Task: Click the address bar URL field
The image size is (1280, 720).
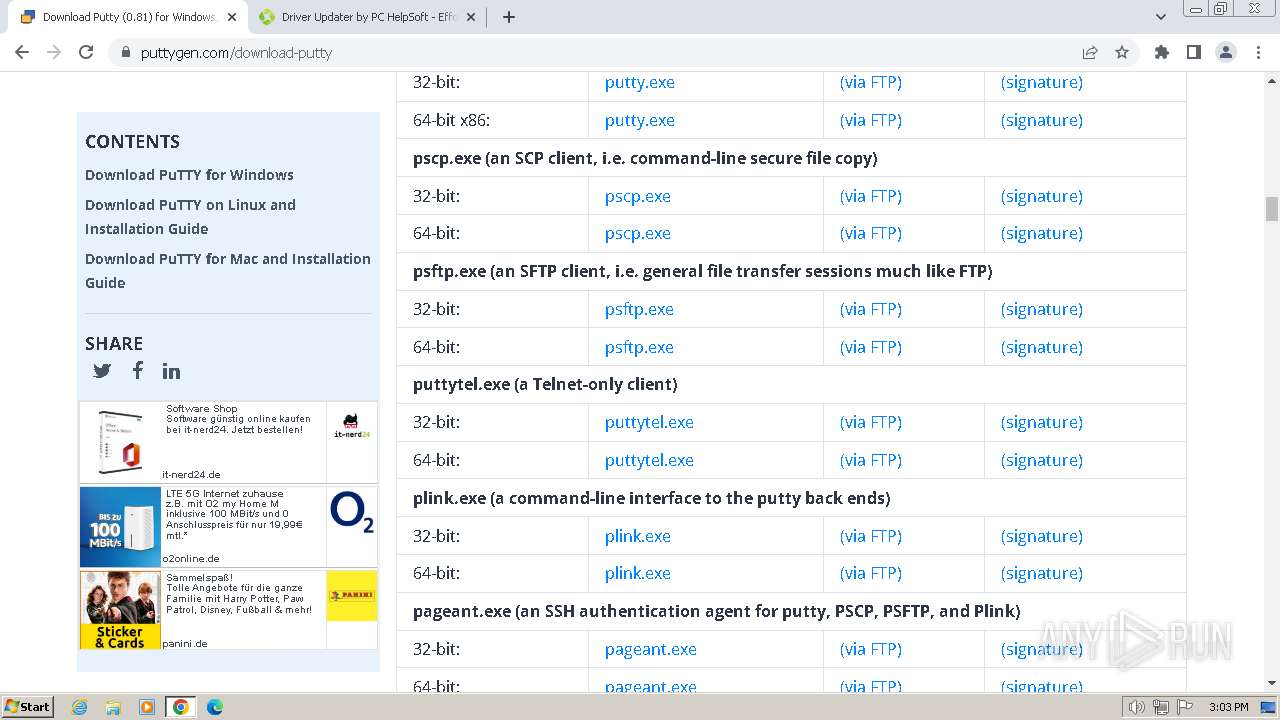Action: [x=590, y=52]
